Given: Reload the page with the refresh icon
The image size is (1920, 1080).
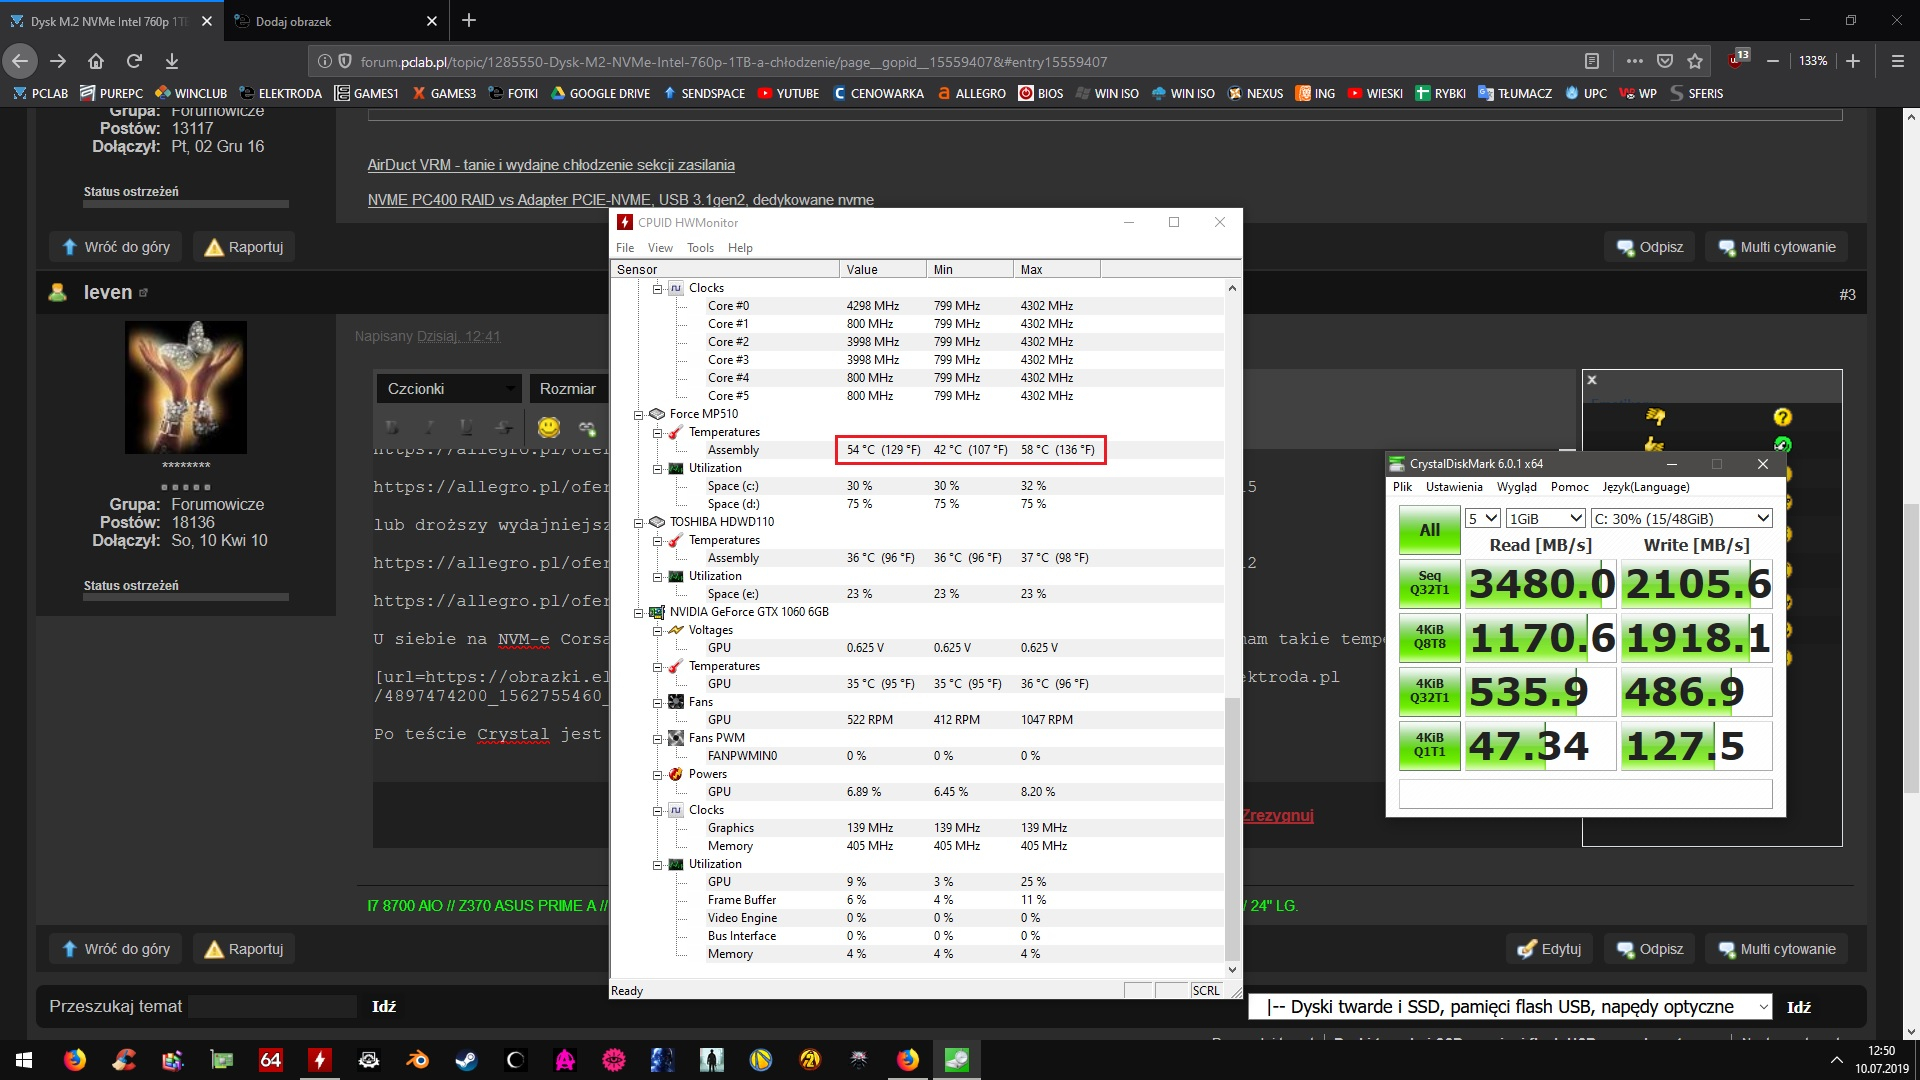Looking at the screenshot, I should 134,61.
